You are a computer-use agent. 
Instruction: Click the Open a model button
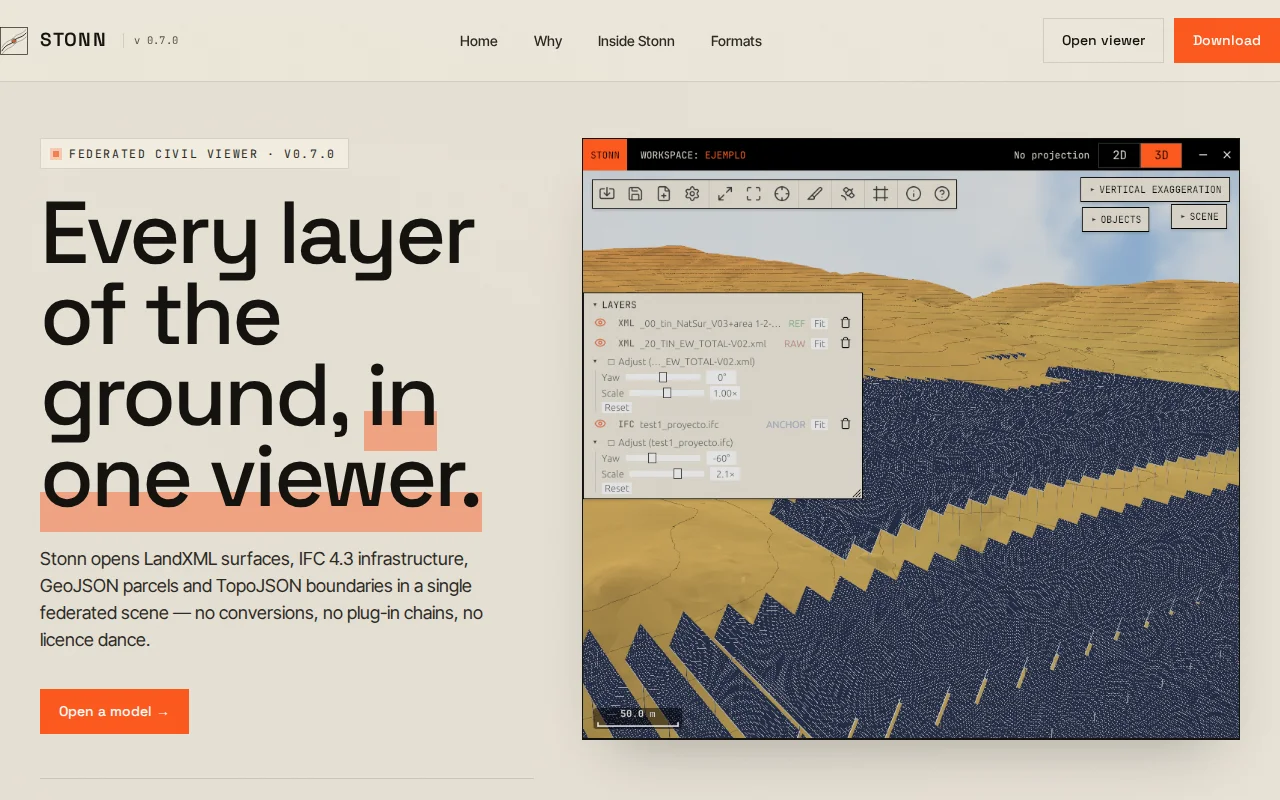click(114, 711)
